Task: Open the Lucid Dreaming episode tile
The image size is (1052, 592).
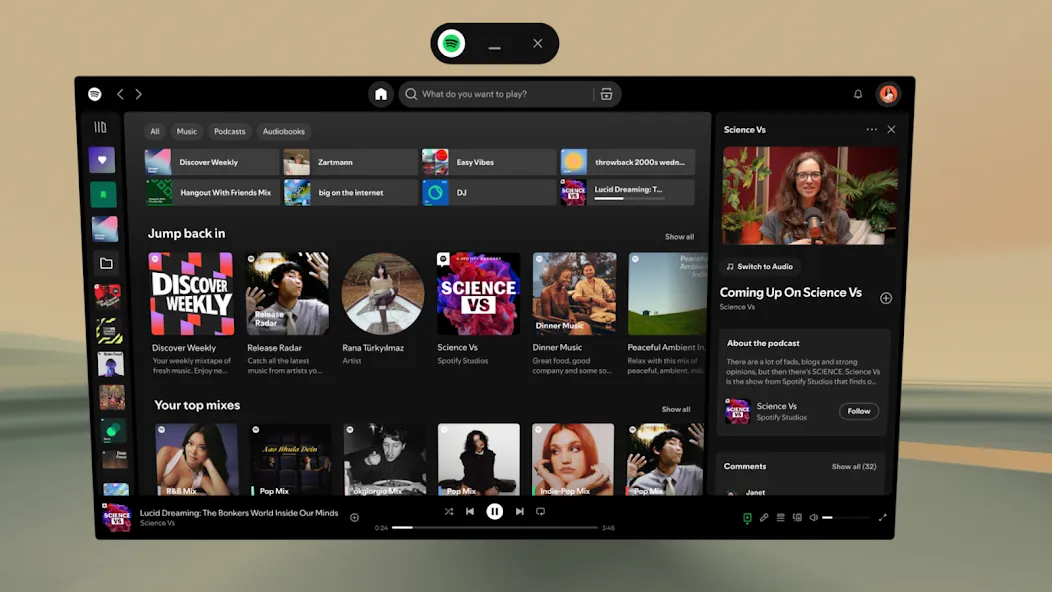Action: pos(627,192)
